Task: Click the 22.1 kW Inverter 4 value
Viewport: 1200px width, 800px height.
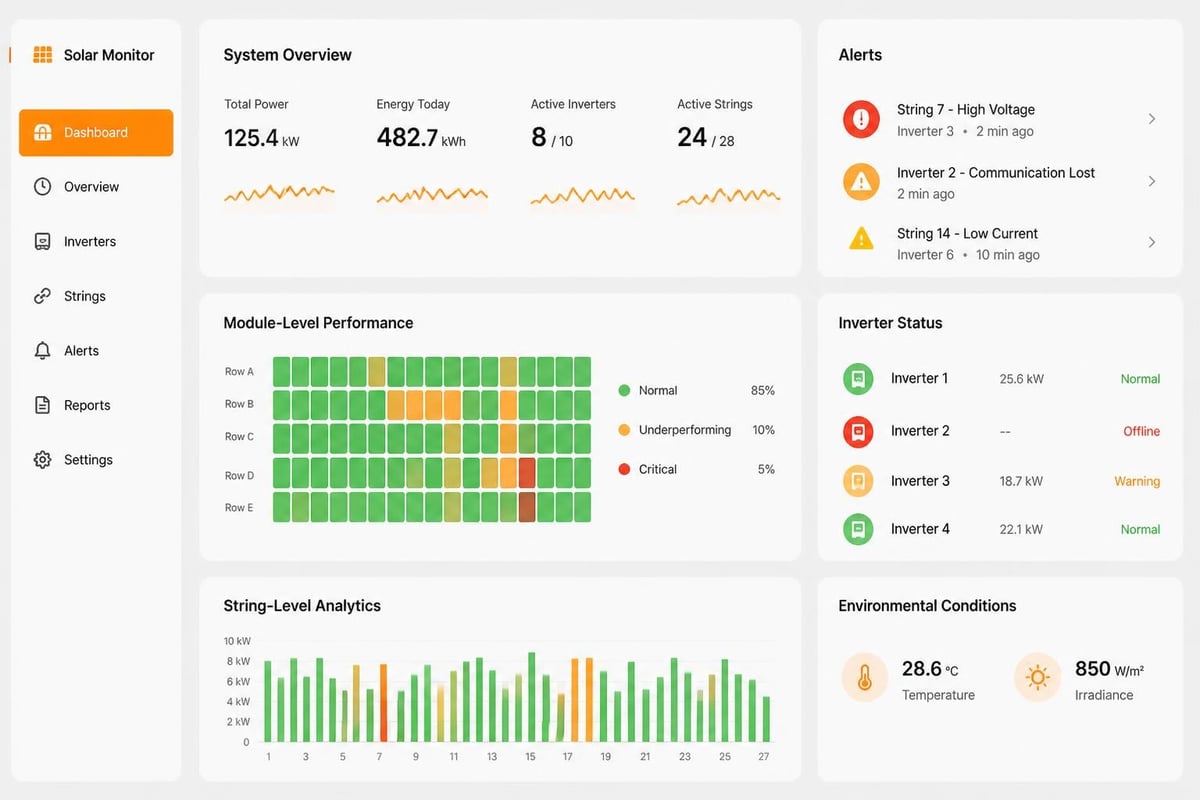Action: tap(1021, 529)
